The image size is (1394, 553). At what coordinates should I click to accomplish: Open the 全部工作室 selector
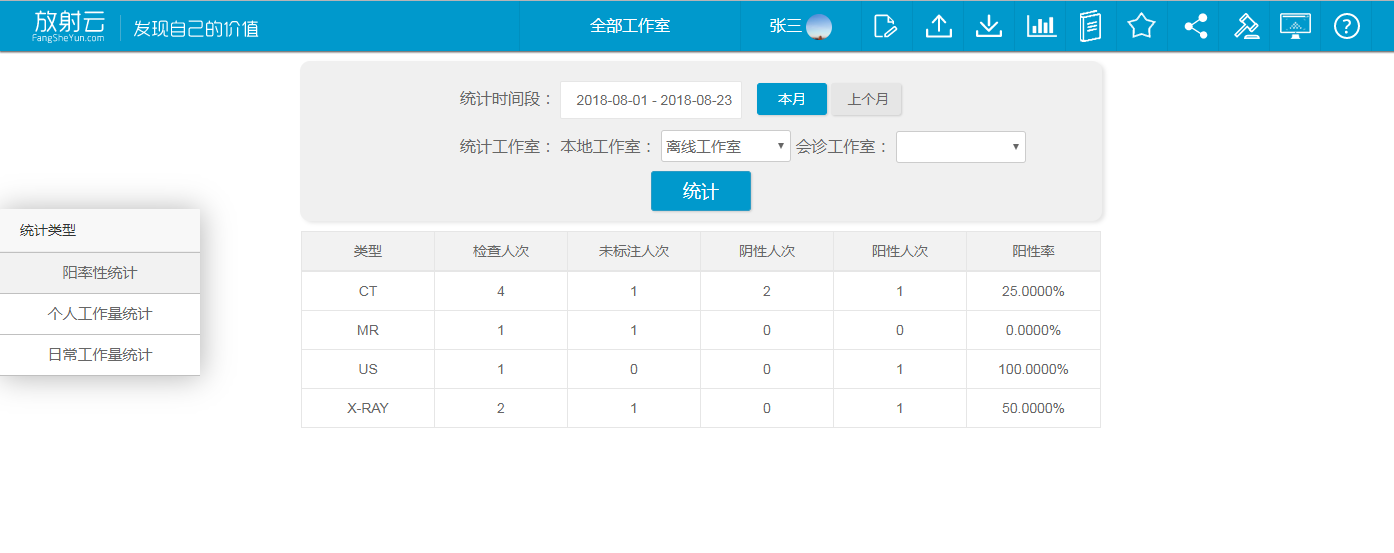630,26
